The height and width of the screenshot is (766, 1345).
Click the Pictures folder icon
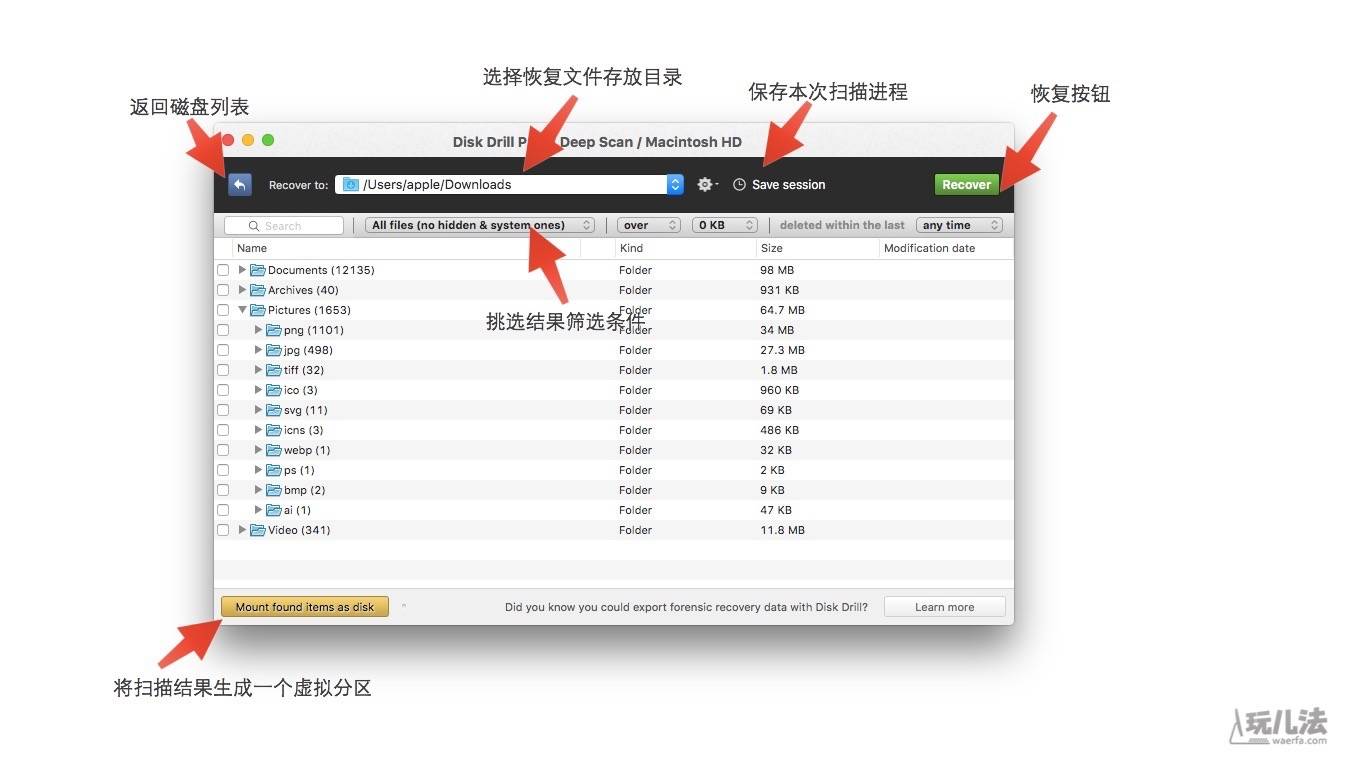tap(258, 310)
